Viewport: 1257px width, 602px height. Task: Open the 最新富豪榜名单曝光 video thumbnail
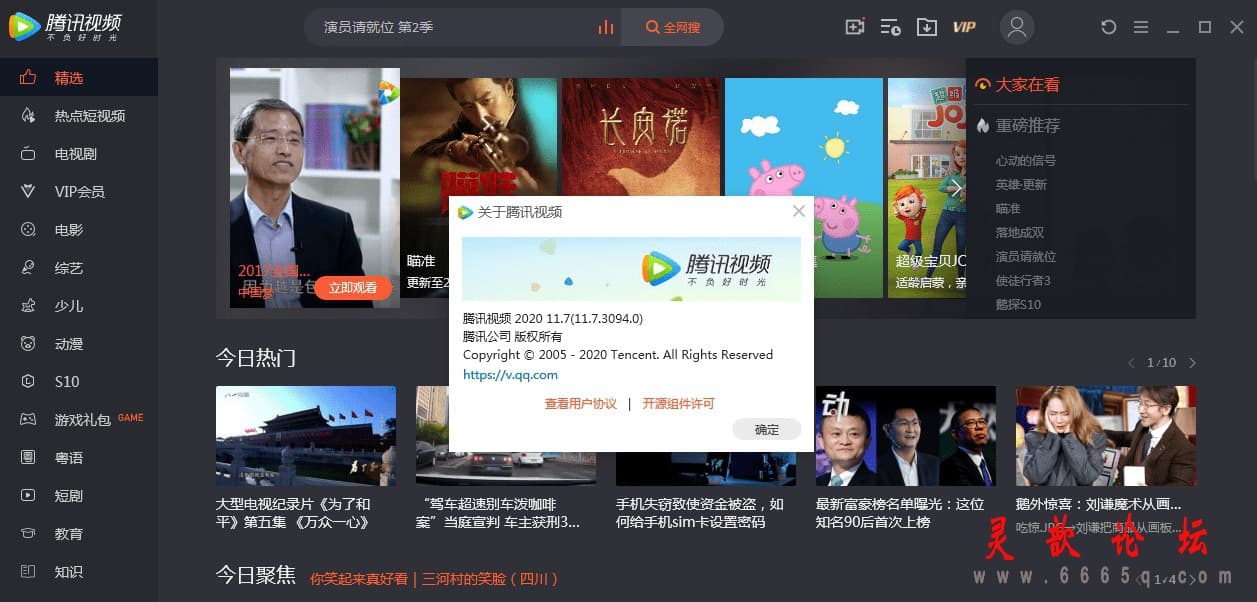click(906, 436)
